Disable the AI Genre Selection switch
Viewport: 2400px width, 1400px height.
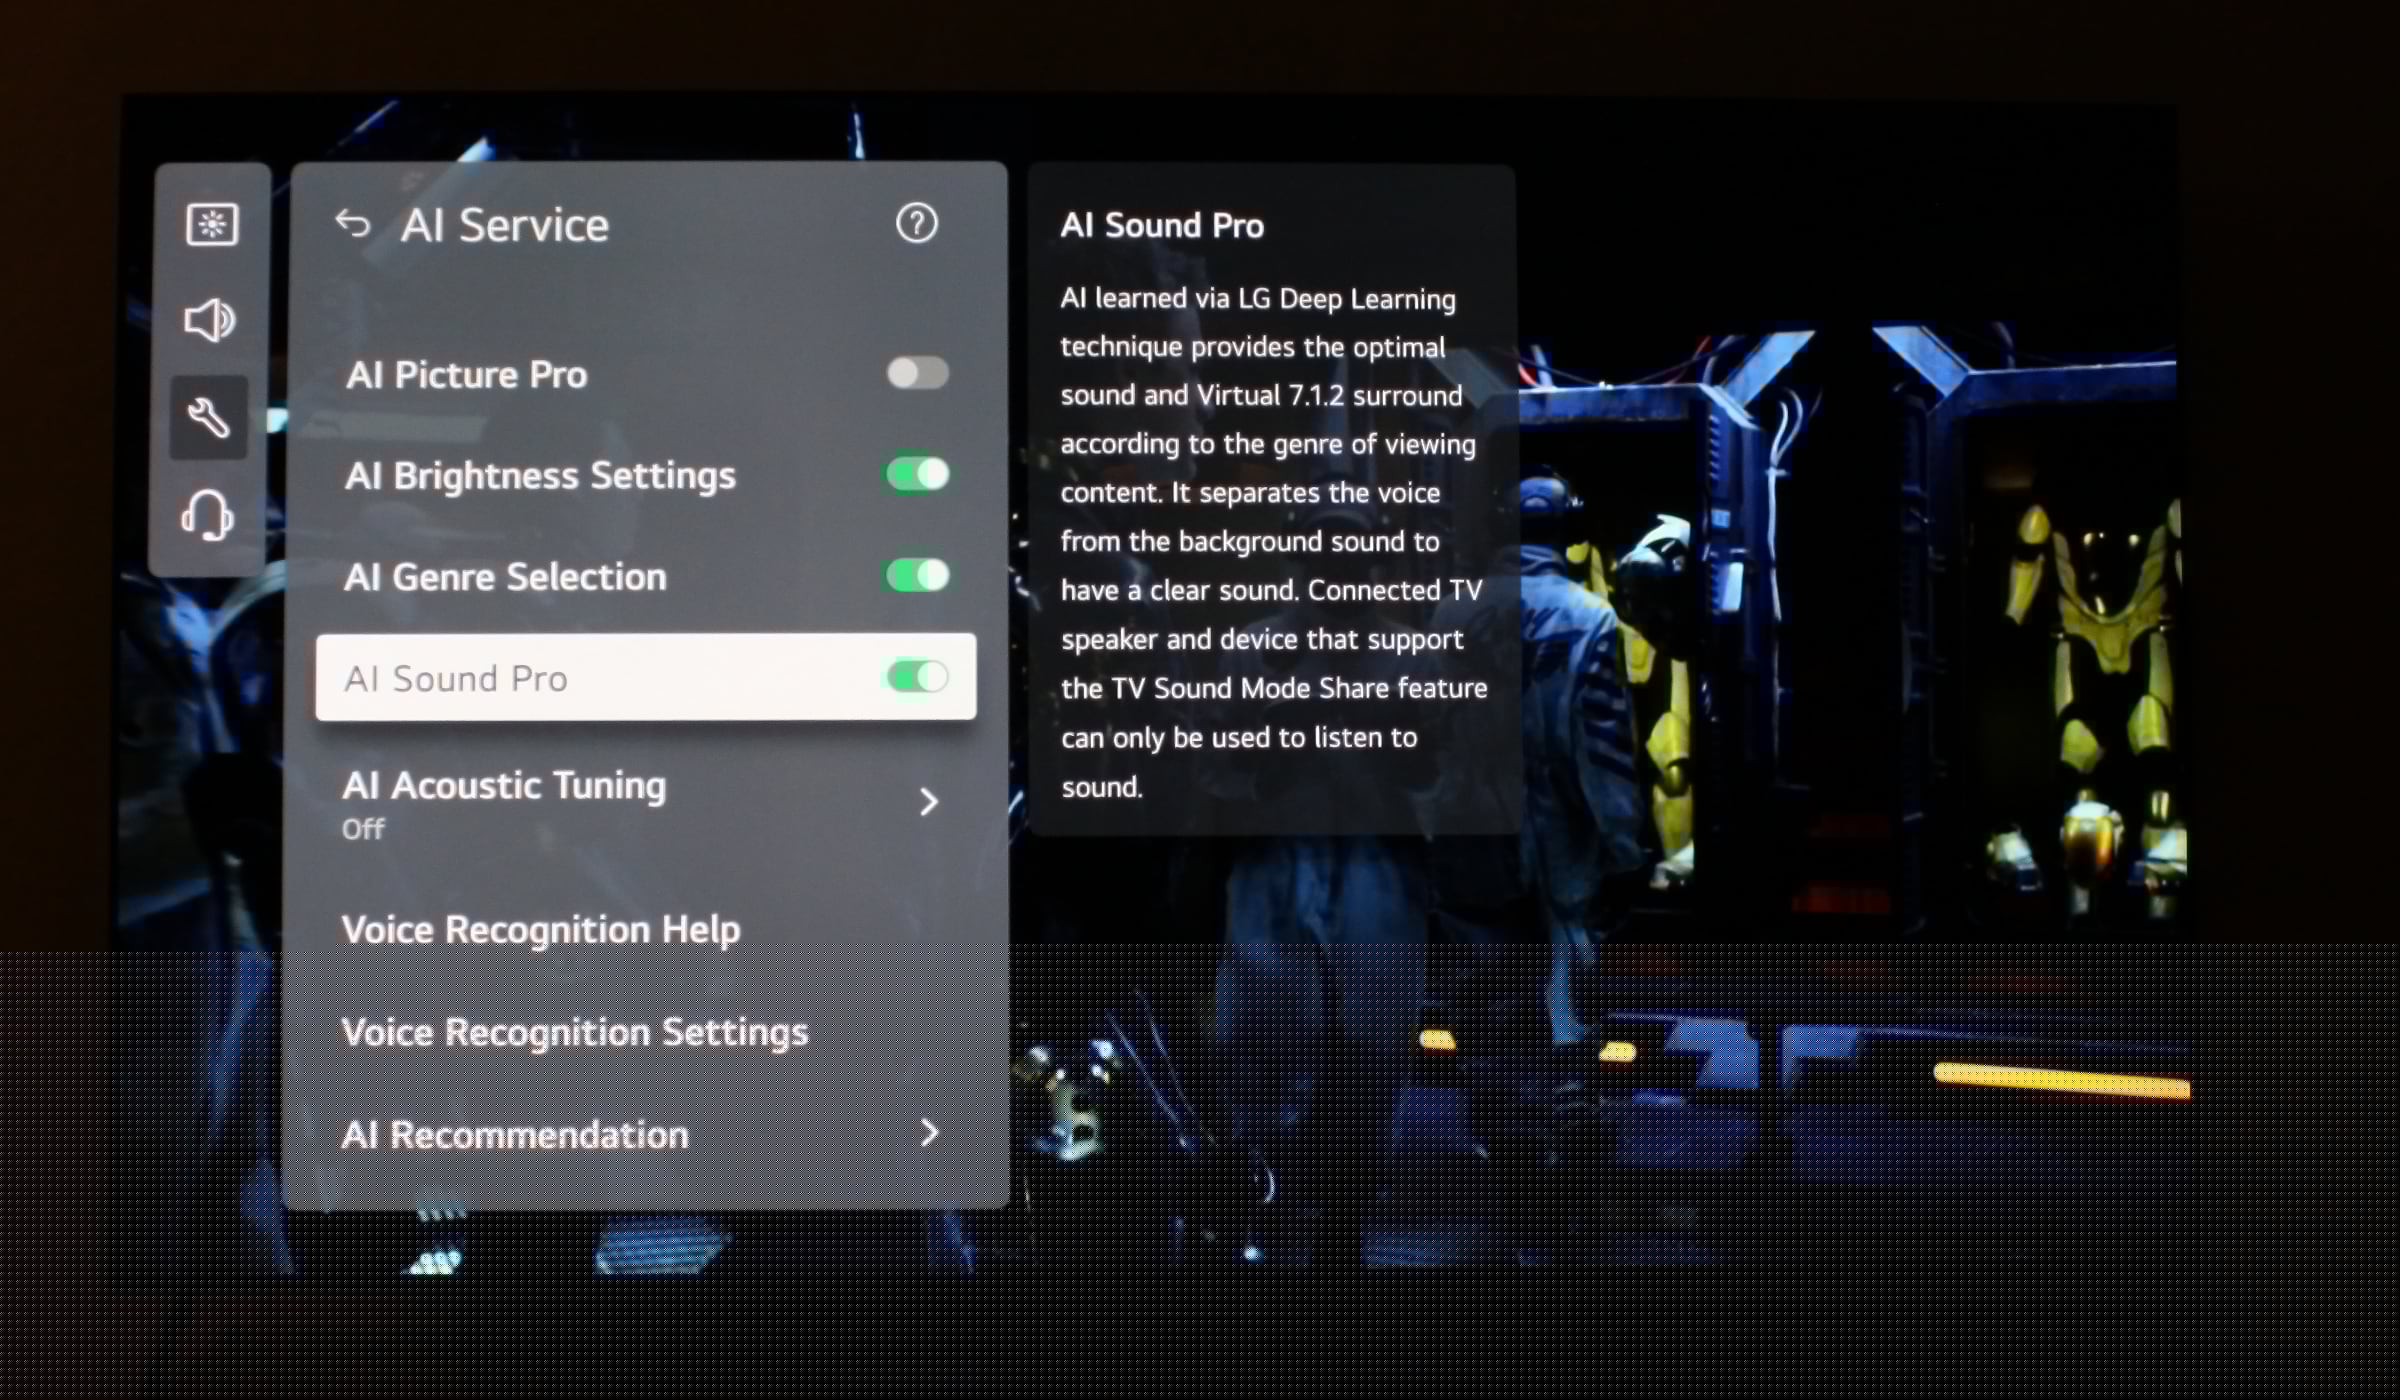click(917, 575)
